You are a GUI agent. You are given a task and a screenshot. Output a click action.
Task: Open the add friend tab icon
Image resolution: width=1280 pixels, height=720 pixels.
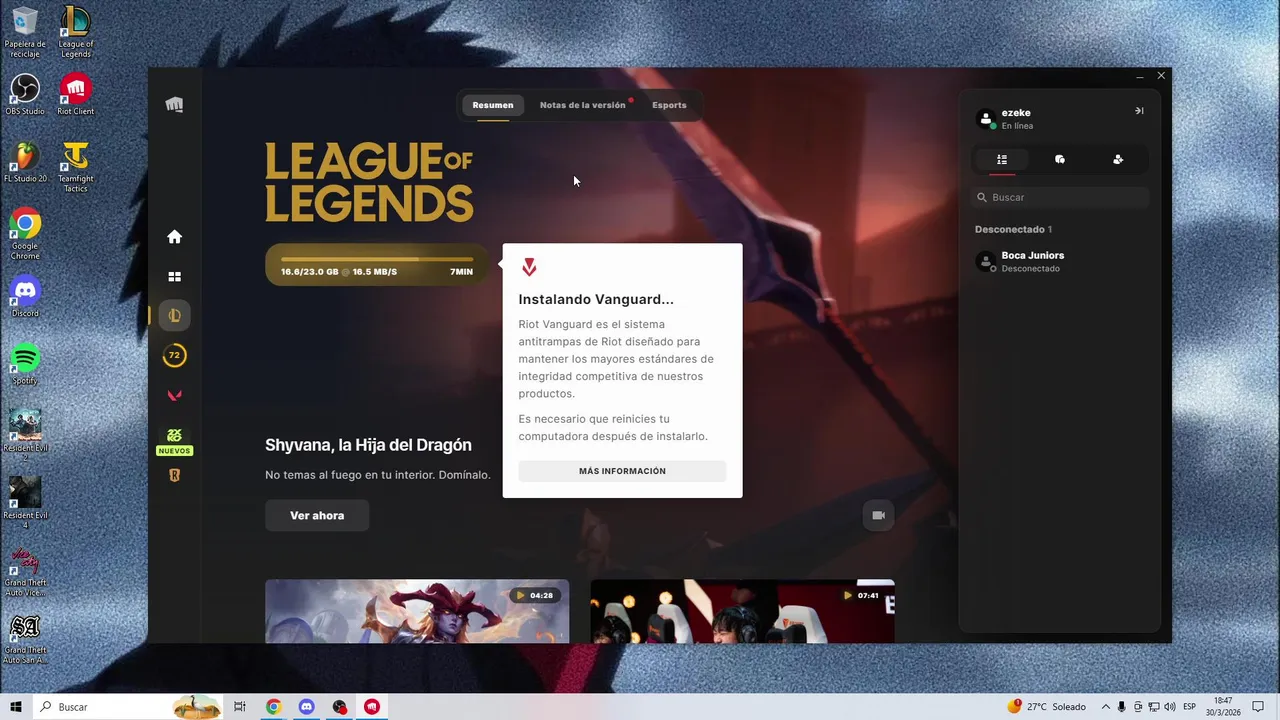(1118, 159)
